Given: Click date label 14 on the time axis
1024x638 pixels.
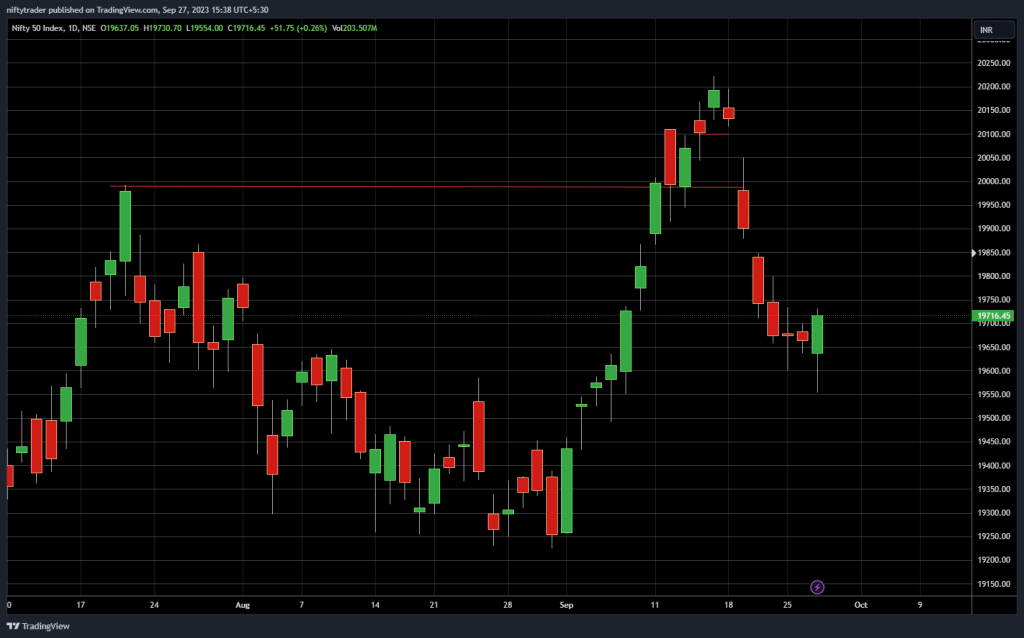Looking at the screenshot, I should (x=375, y=605).
